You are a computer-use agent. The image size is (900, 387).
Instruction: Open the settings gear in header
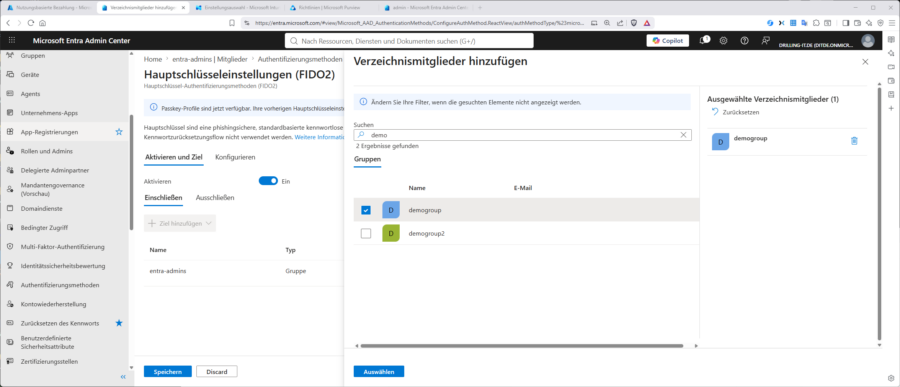point(724,41)
